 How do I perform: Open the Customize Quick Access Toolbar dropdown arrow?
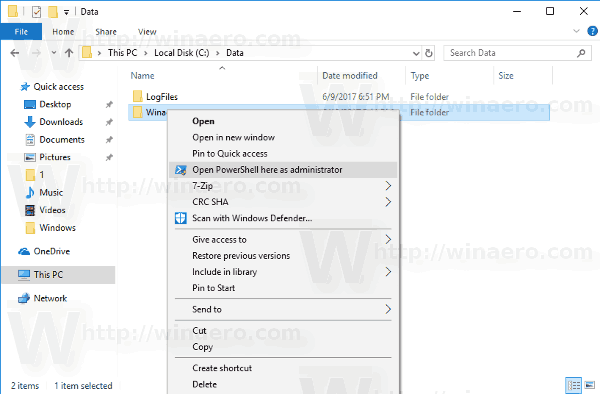pos(66,12)
